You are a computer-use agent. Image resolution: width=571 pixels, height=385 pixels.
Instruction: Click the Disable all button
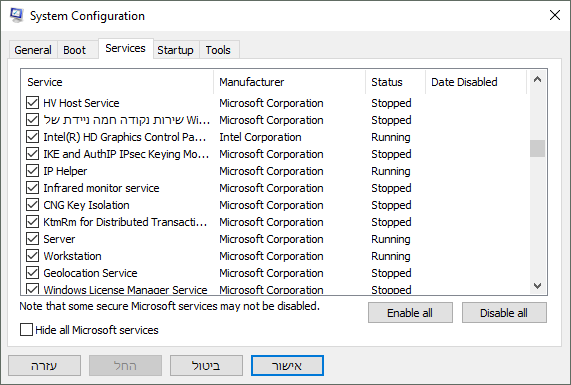504,313
